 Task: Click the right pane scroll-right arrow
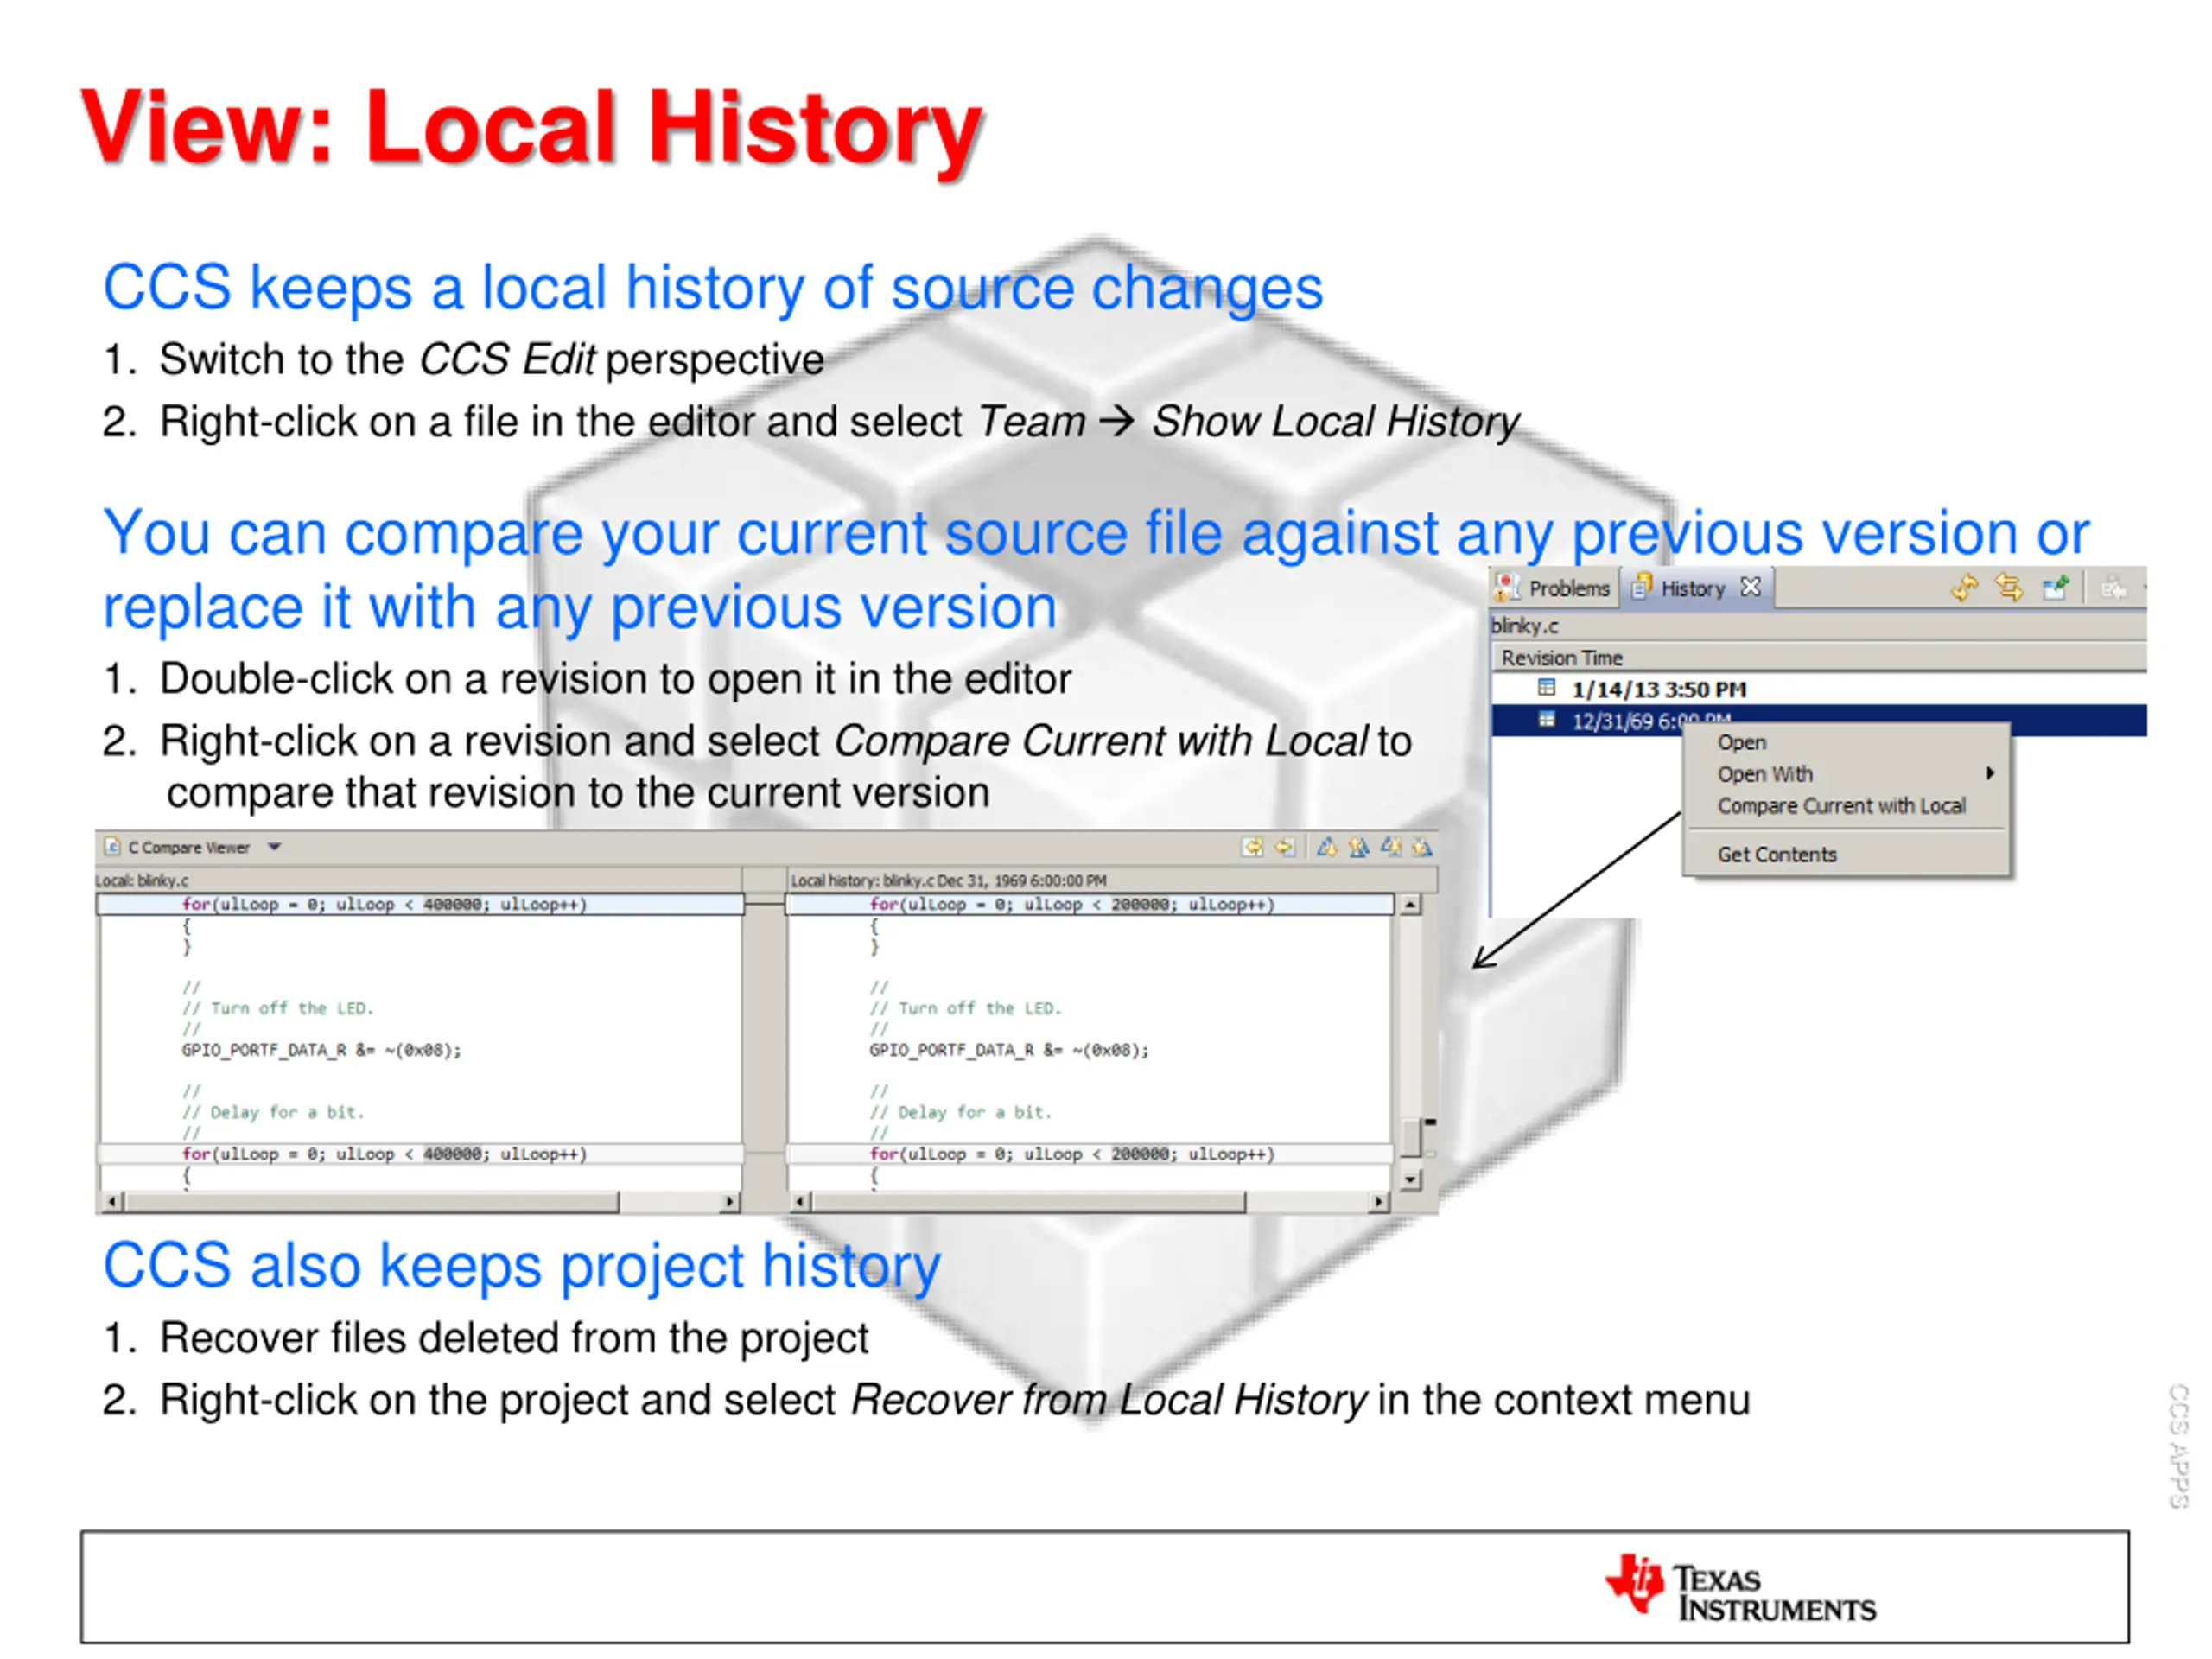coord(1380,1201)
